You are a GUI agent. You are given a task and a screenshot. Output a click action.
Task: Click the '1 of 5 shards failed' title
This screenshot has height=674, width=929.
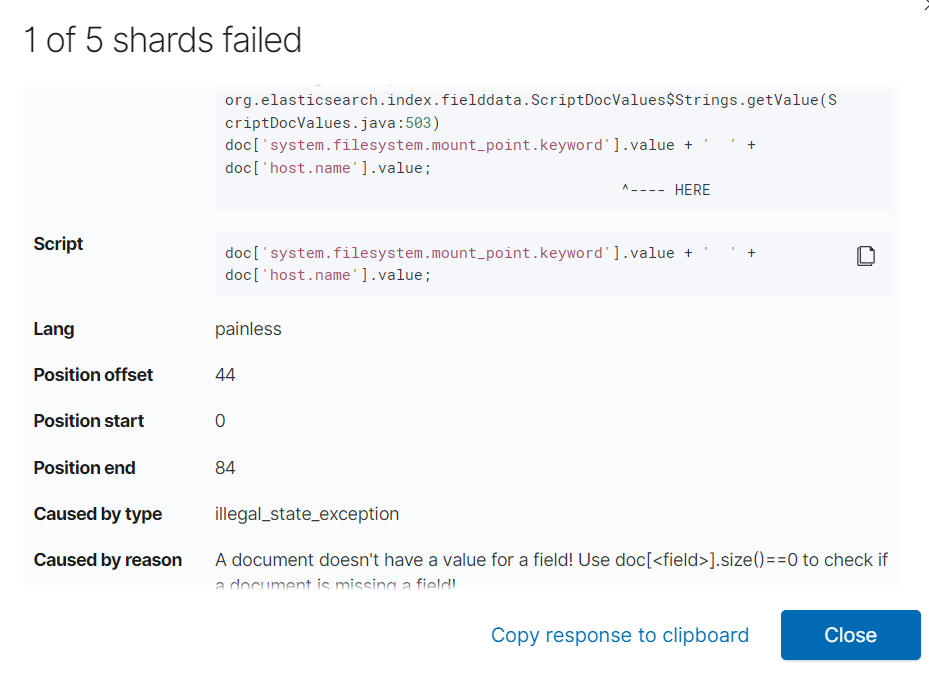tap(163, 40)
